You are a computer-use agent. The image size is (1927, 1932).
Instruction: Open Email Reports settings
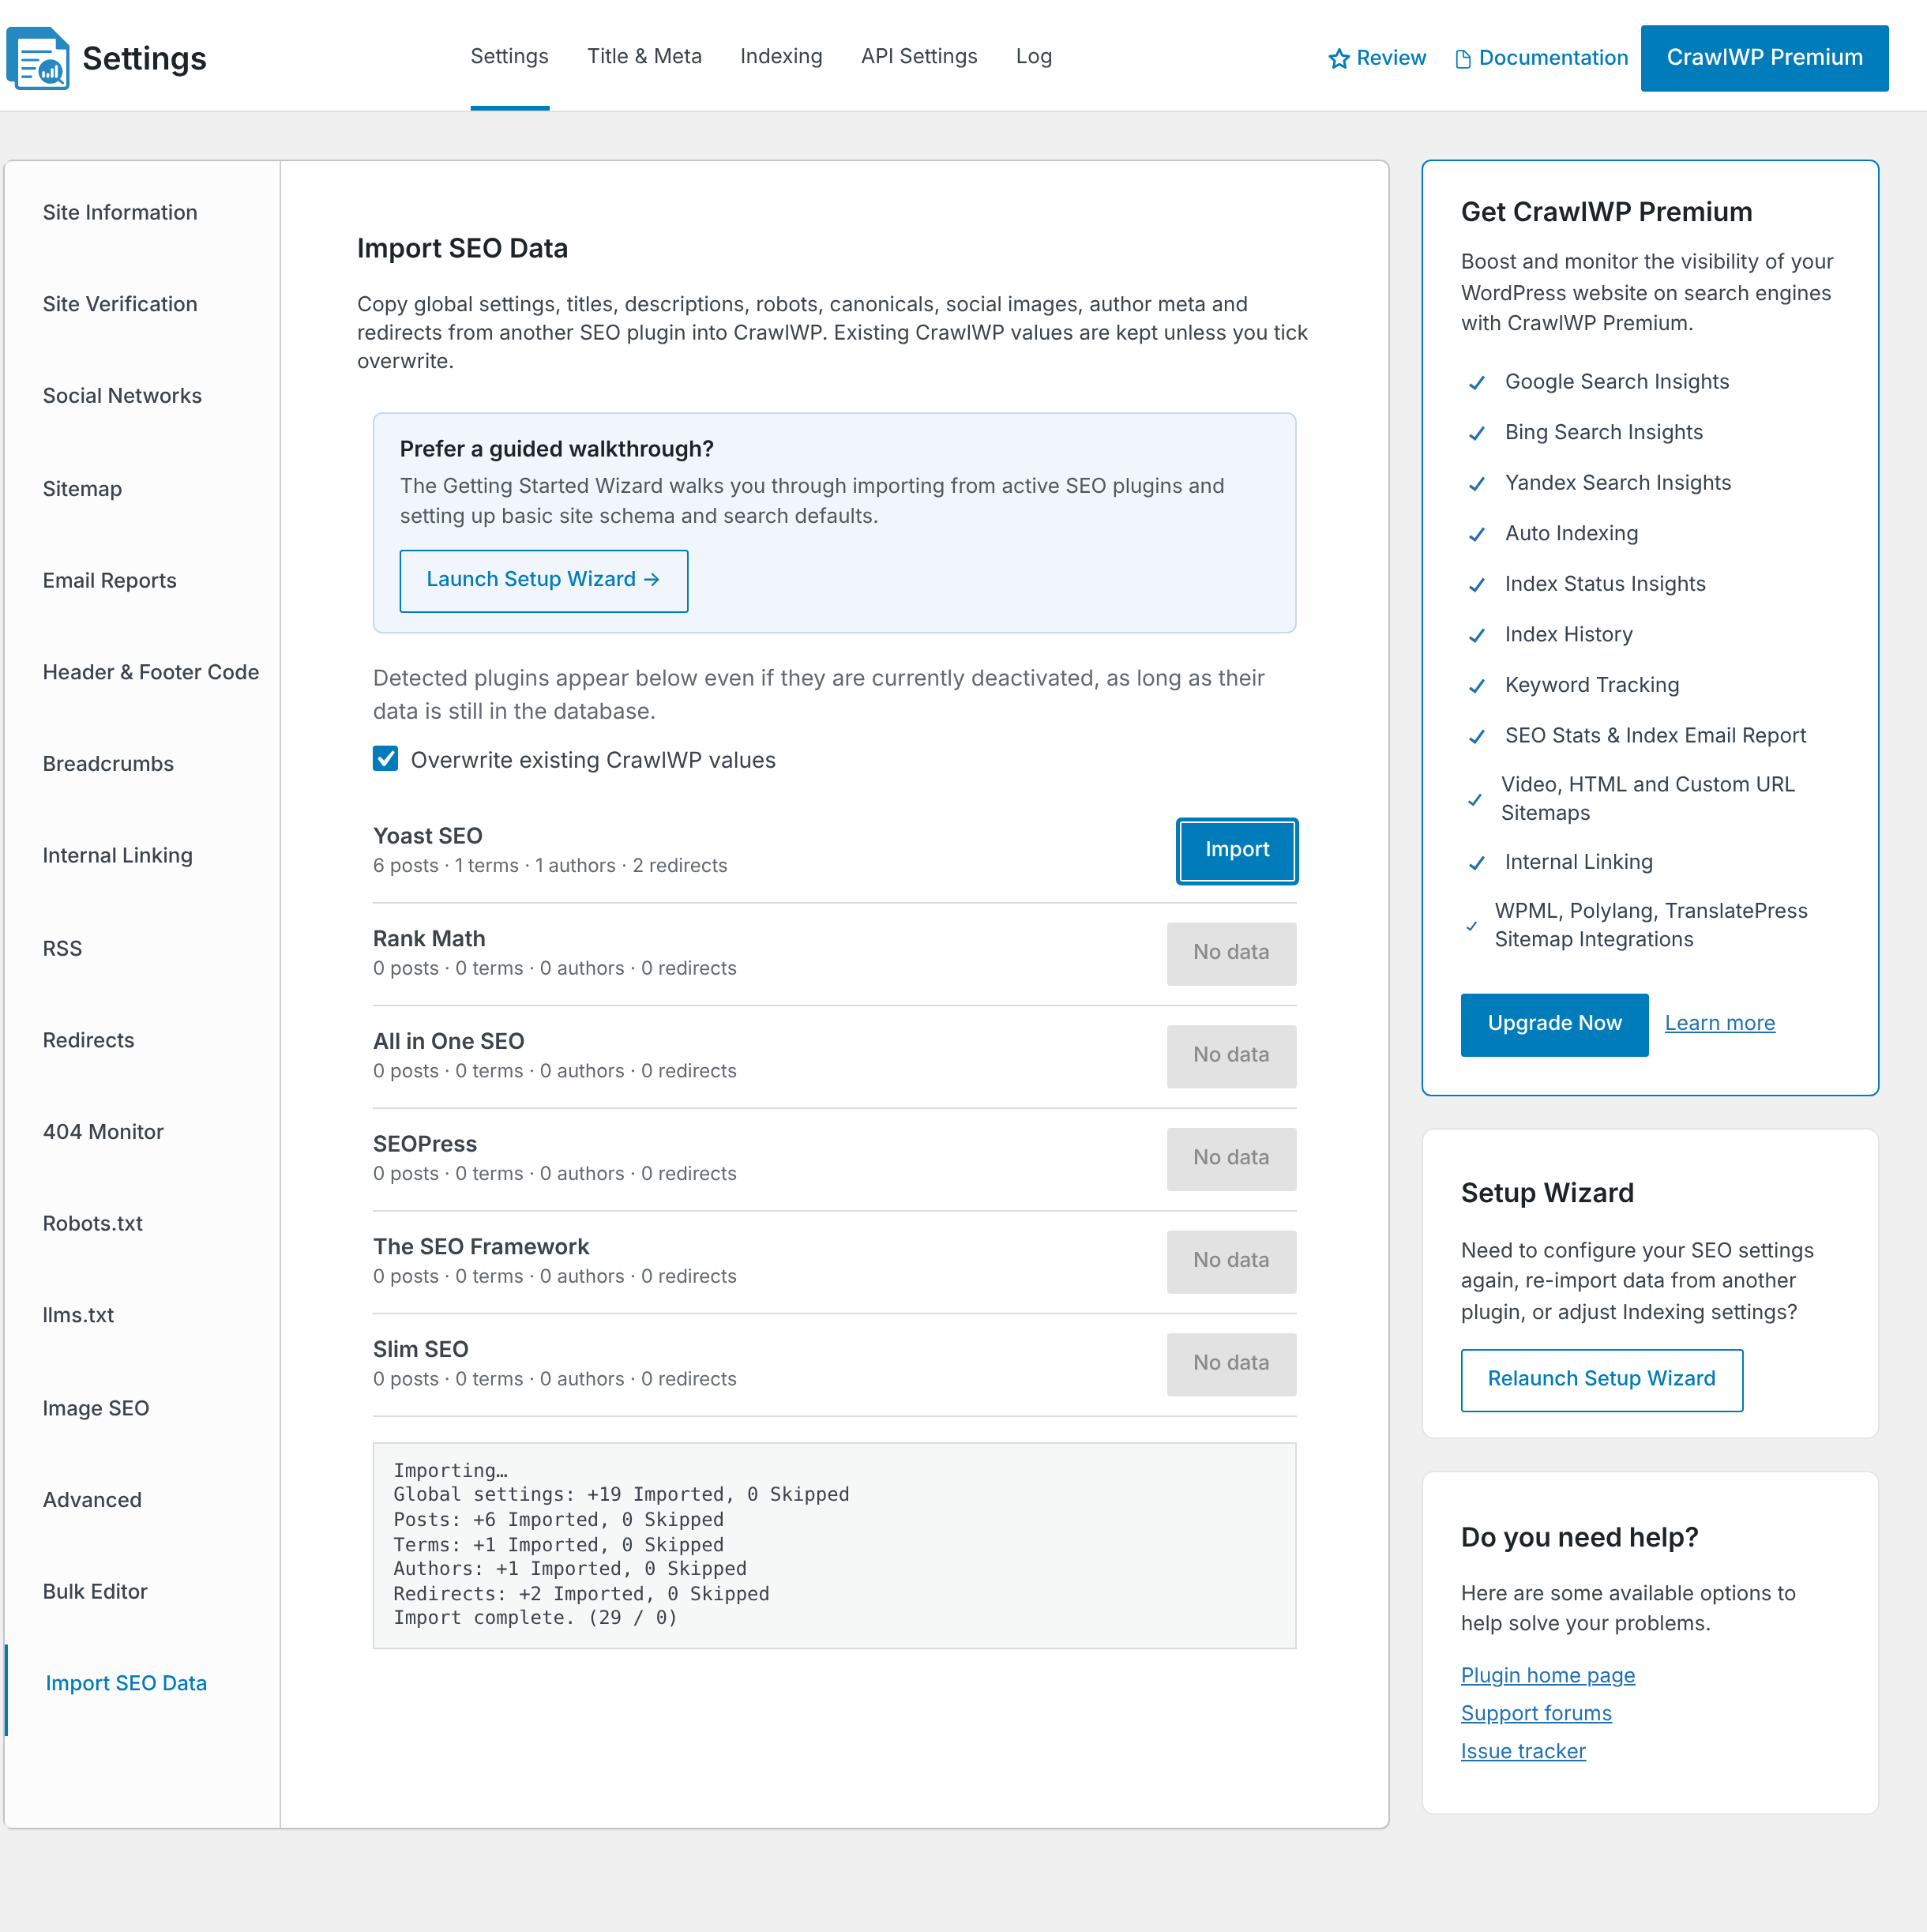(109, 581)
